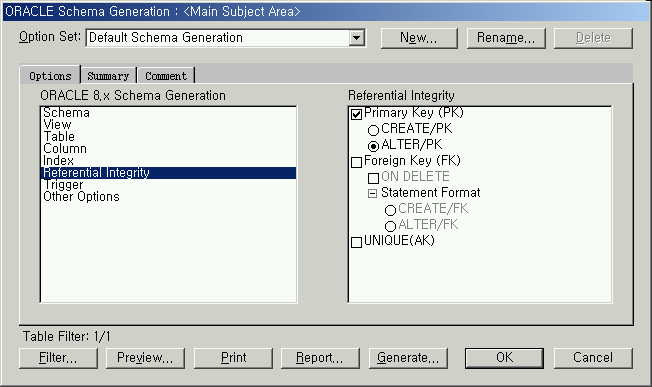Select View in the generation list

tap(168, 125)
